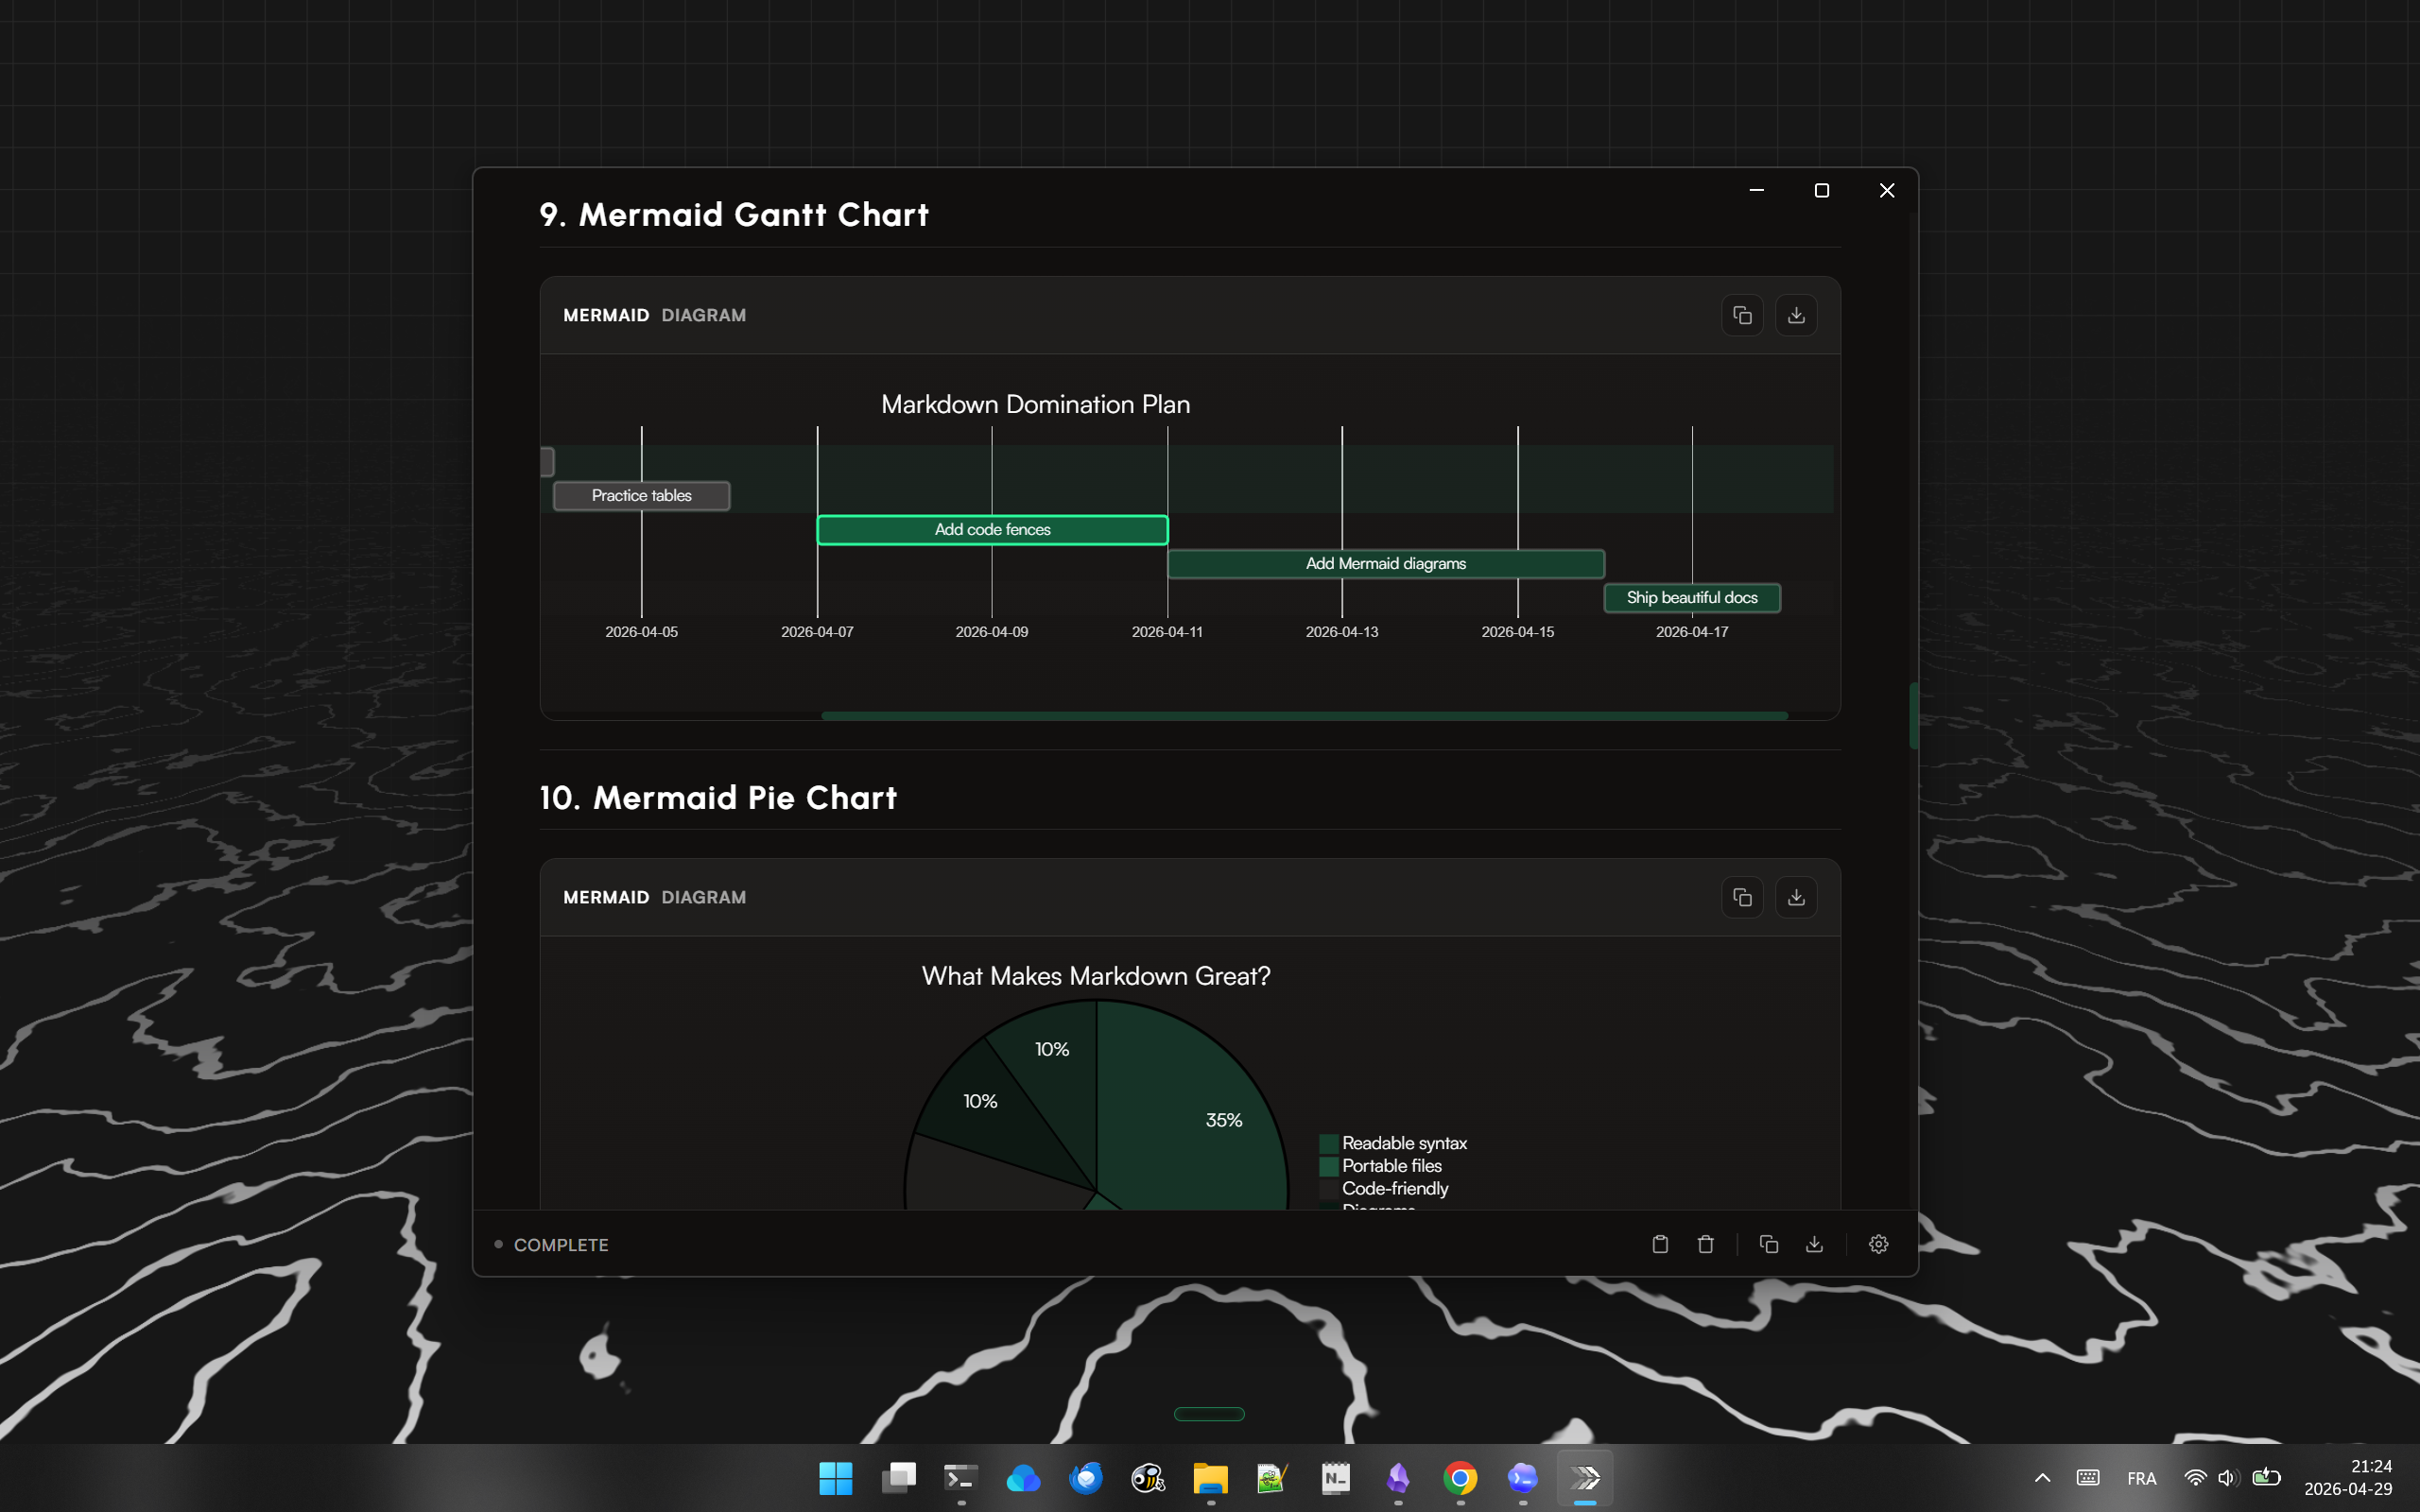
Task: Click the 2026-04-17 date label
Action: [x=1692, y=632]
